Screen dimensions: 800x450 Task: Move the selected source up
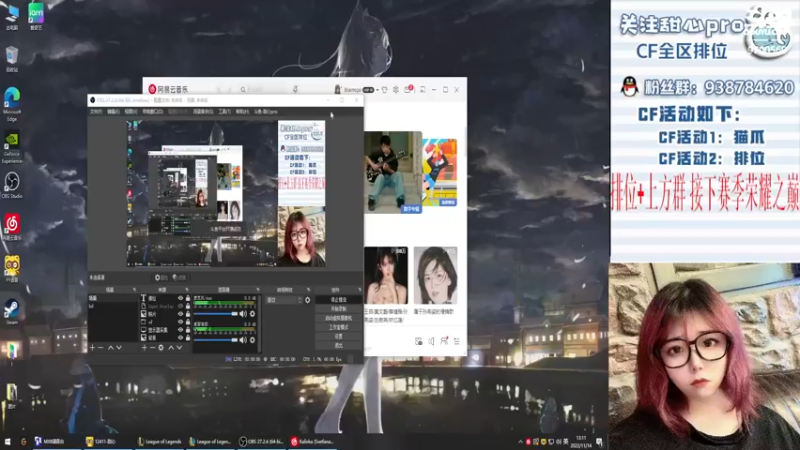171,347
